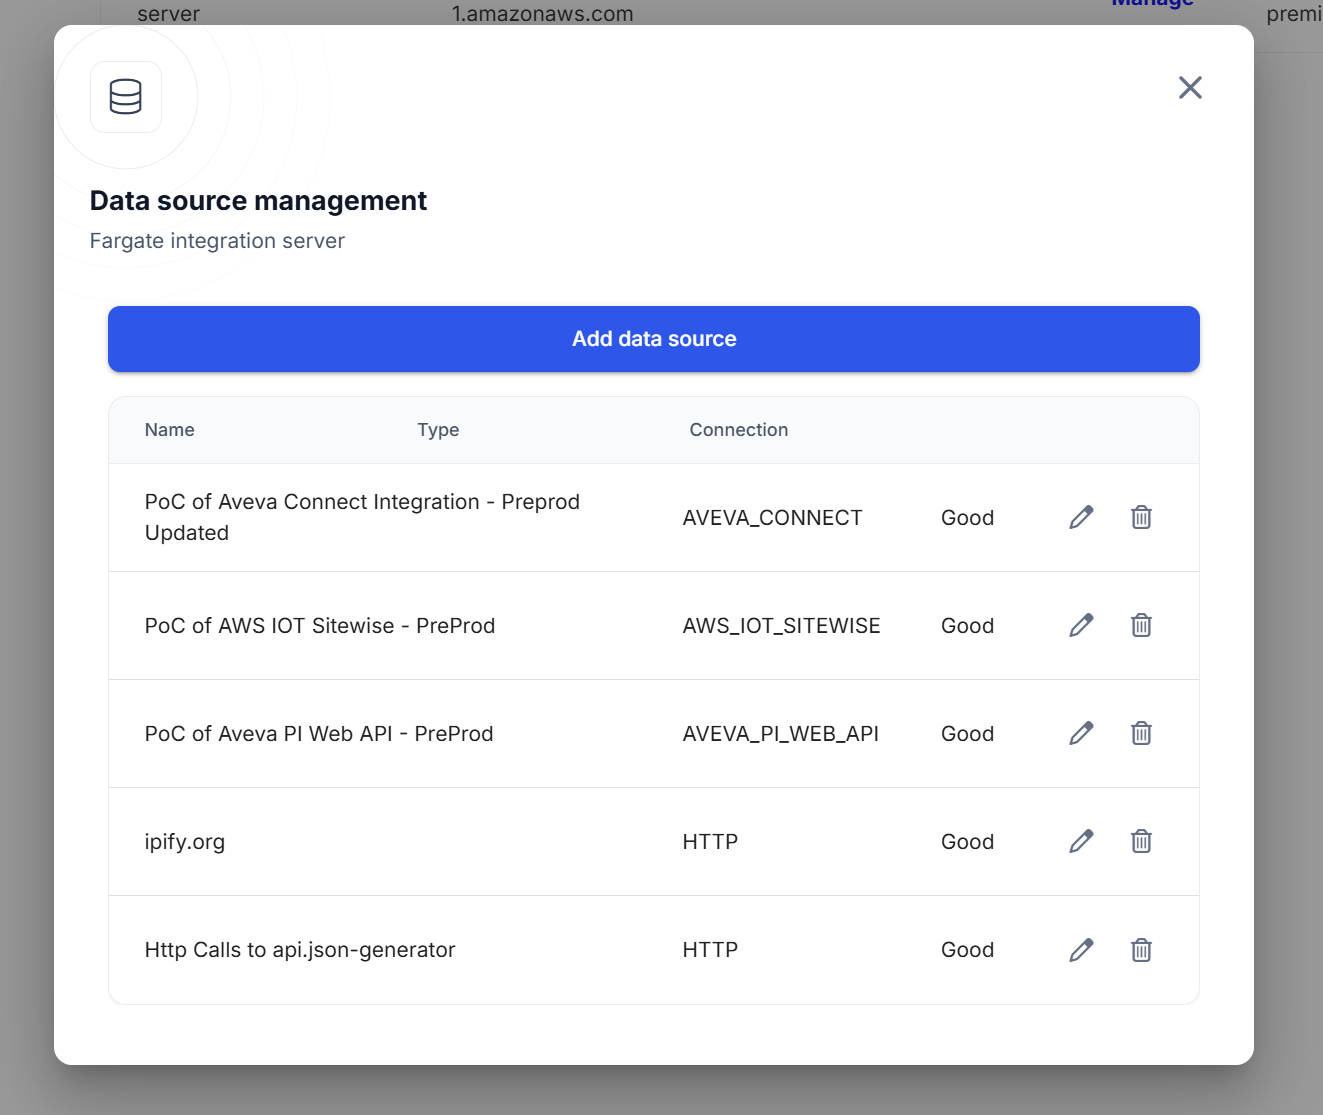Select the PoC of AWS IOT Sitewise row name
Screen dimensions: 1323x1115
pos(320,626)
